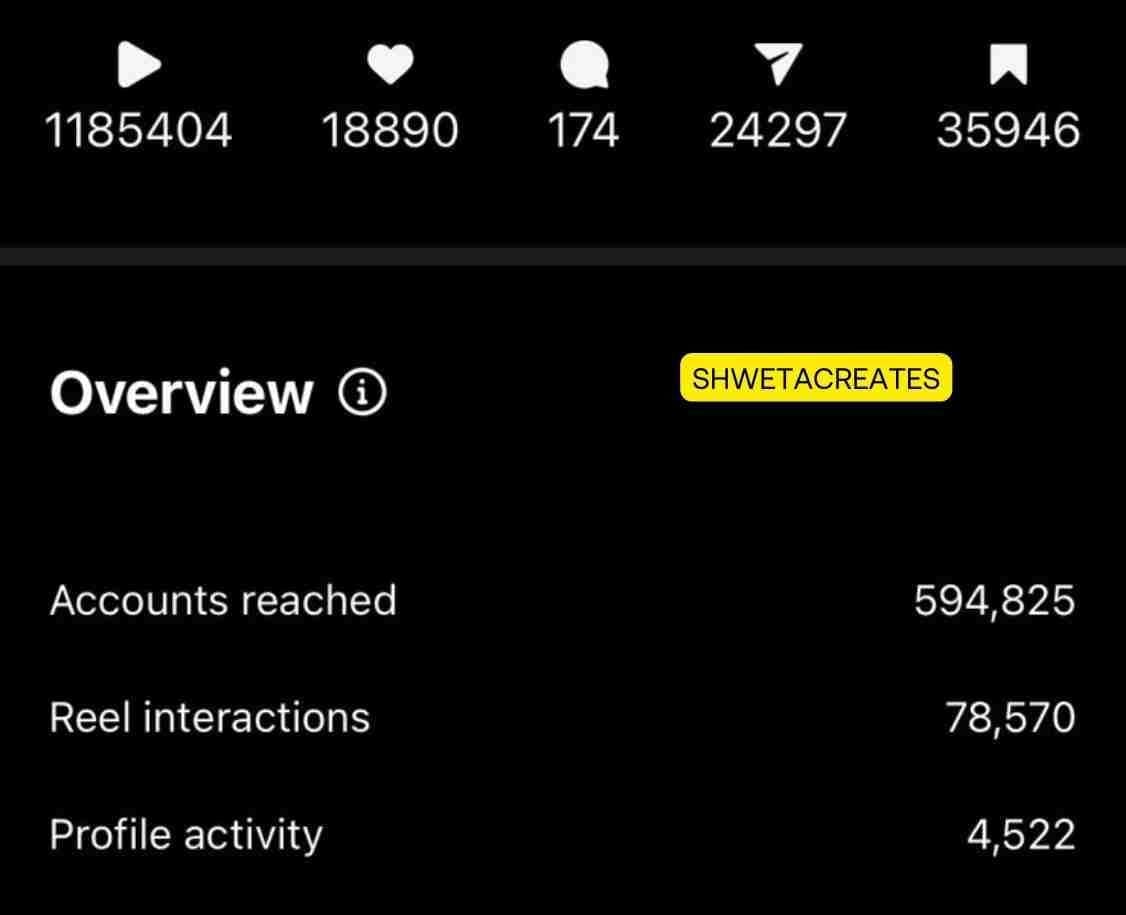Click the Overview heading
The image size is (1126, 915).
click(182, 392)
